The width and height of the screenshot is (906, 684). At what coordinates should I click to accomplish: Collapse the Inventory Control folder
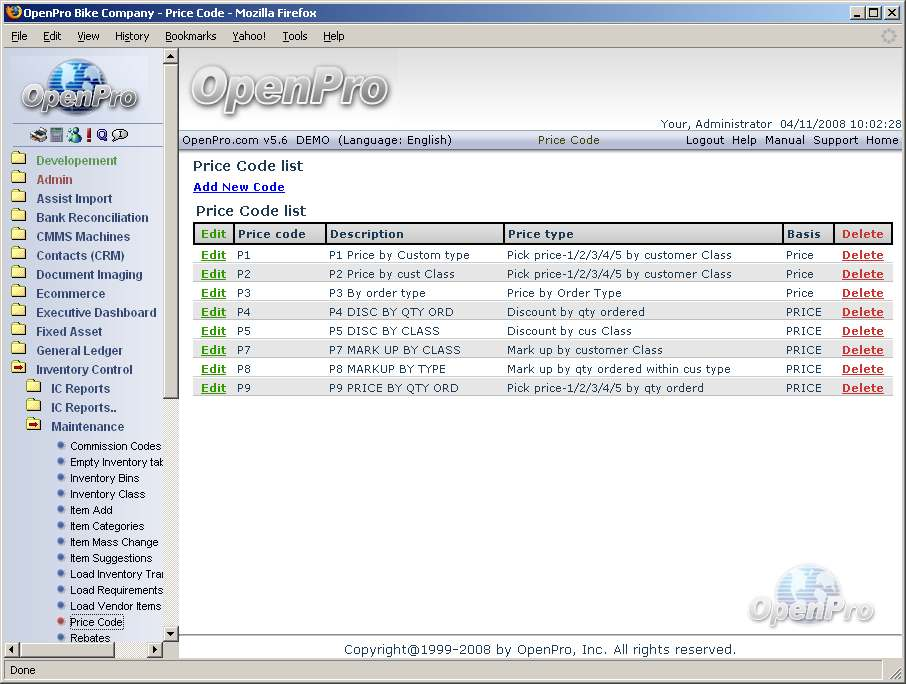coord(19,369)
